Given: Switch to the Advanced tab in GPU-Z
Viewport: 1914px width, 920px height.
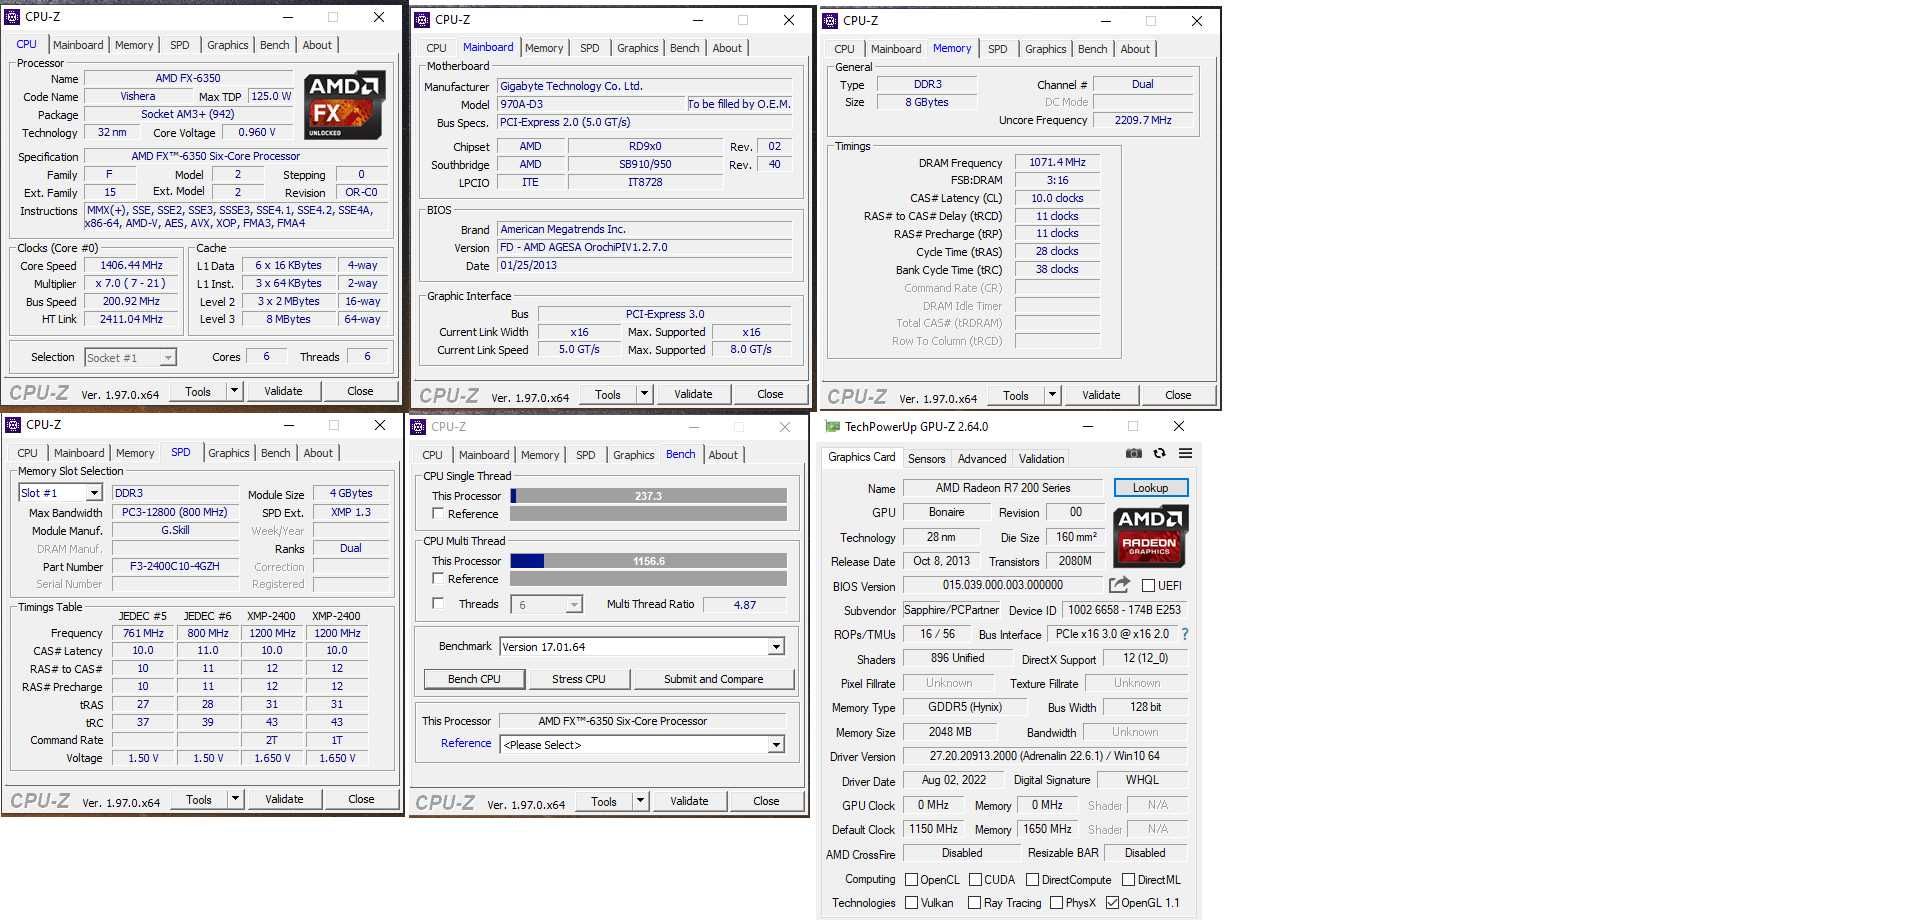Looking at the screenshot, I should [982, 458].
